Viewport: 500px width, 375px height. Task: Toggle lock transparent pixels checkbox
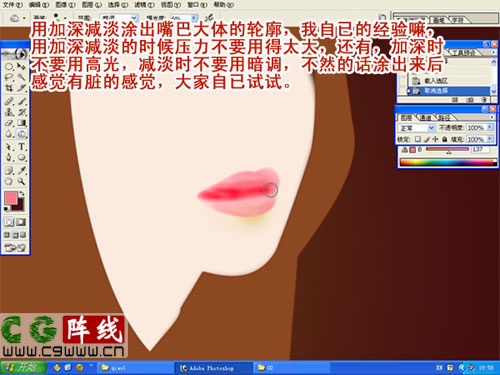pyautogui.click(x=418, y=139)
